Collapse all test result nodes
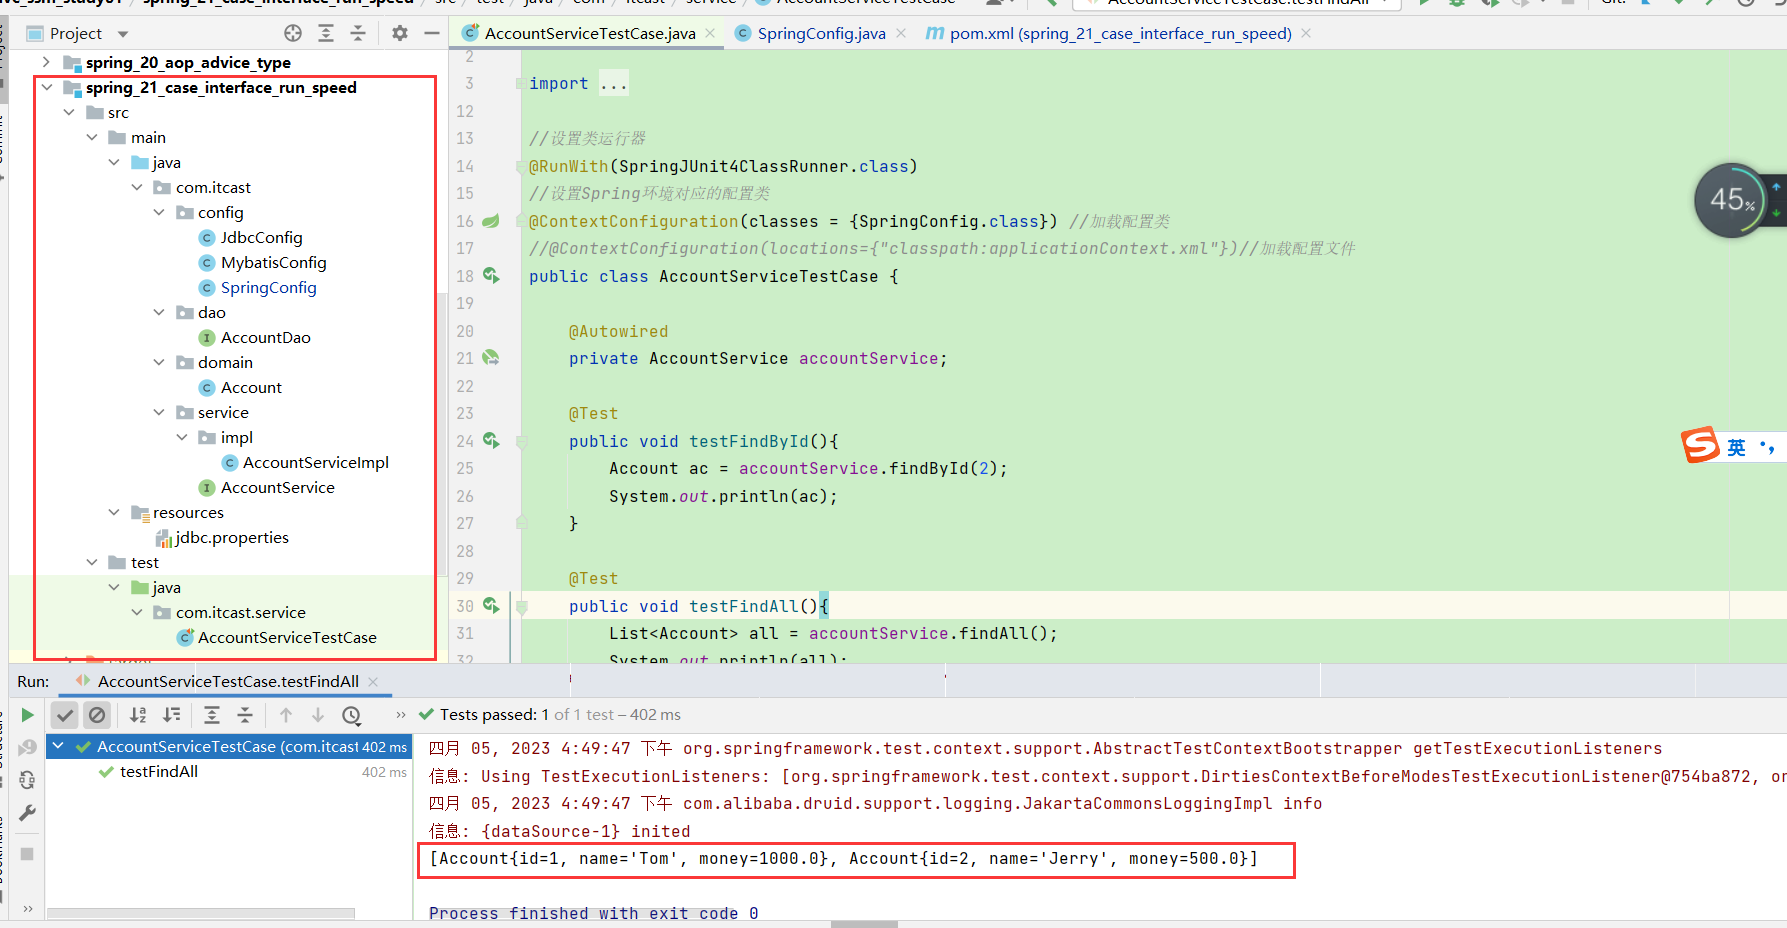Image resolution: width=1787 pixels, height=928 pixels. click(245, 715)
